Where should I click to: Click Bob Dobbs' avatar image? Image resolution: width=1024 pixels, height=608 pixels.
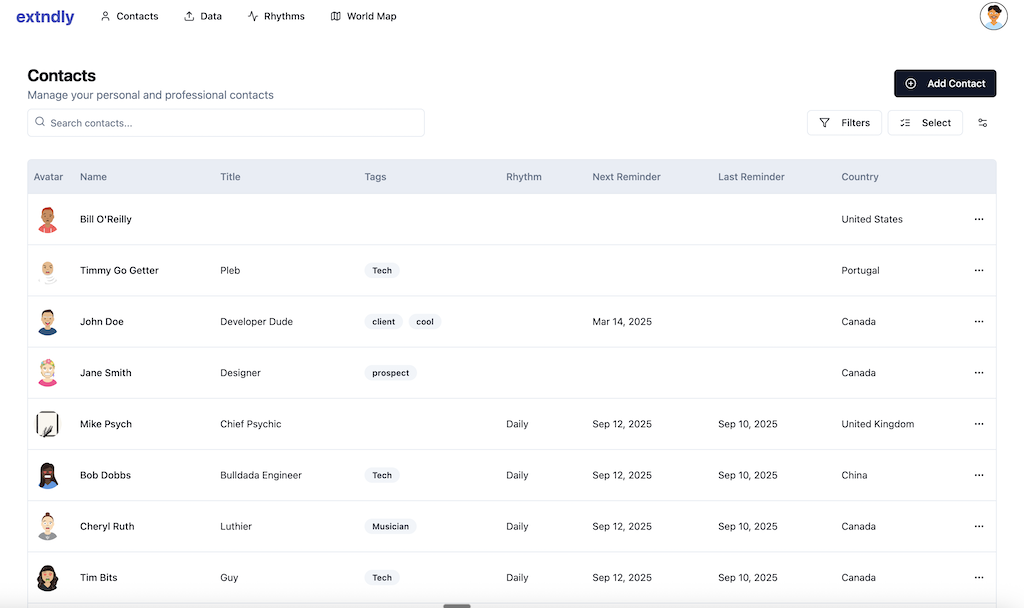pos(48,475)
